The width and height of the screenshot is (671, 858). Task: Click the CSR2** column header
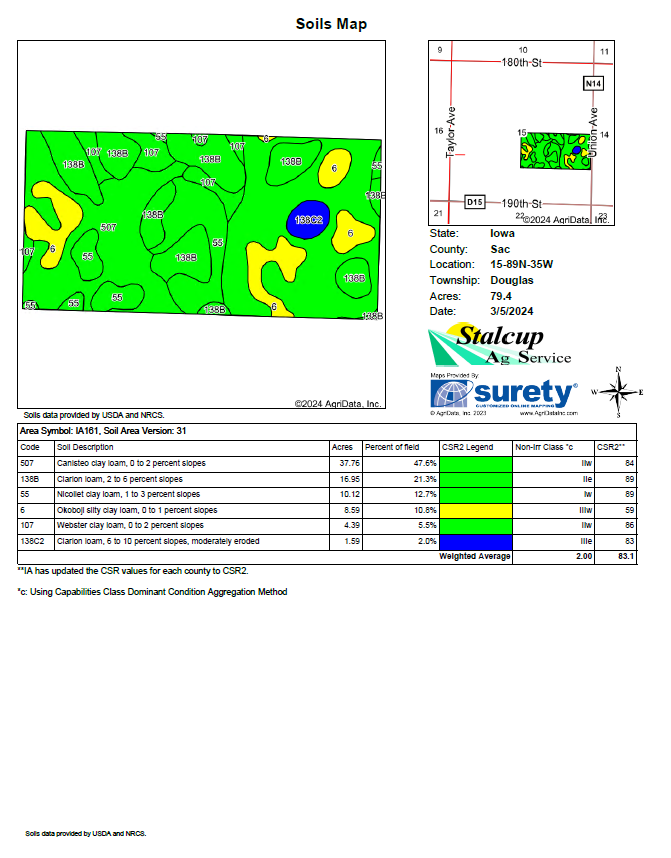pos(611,448)
